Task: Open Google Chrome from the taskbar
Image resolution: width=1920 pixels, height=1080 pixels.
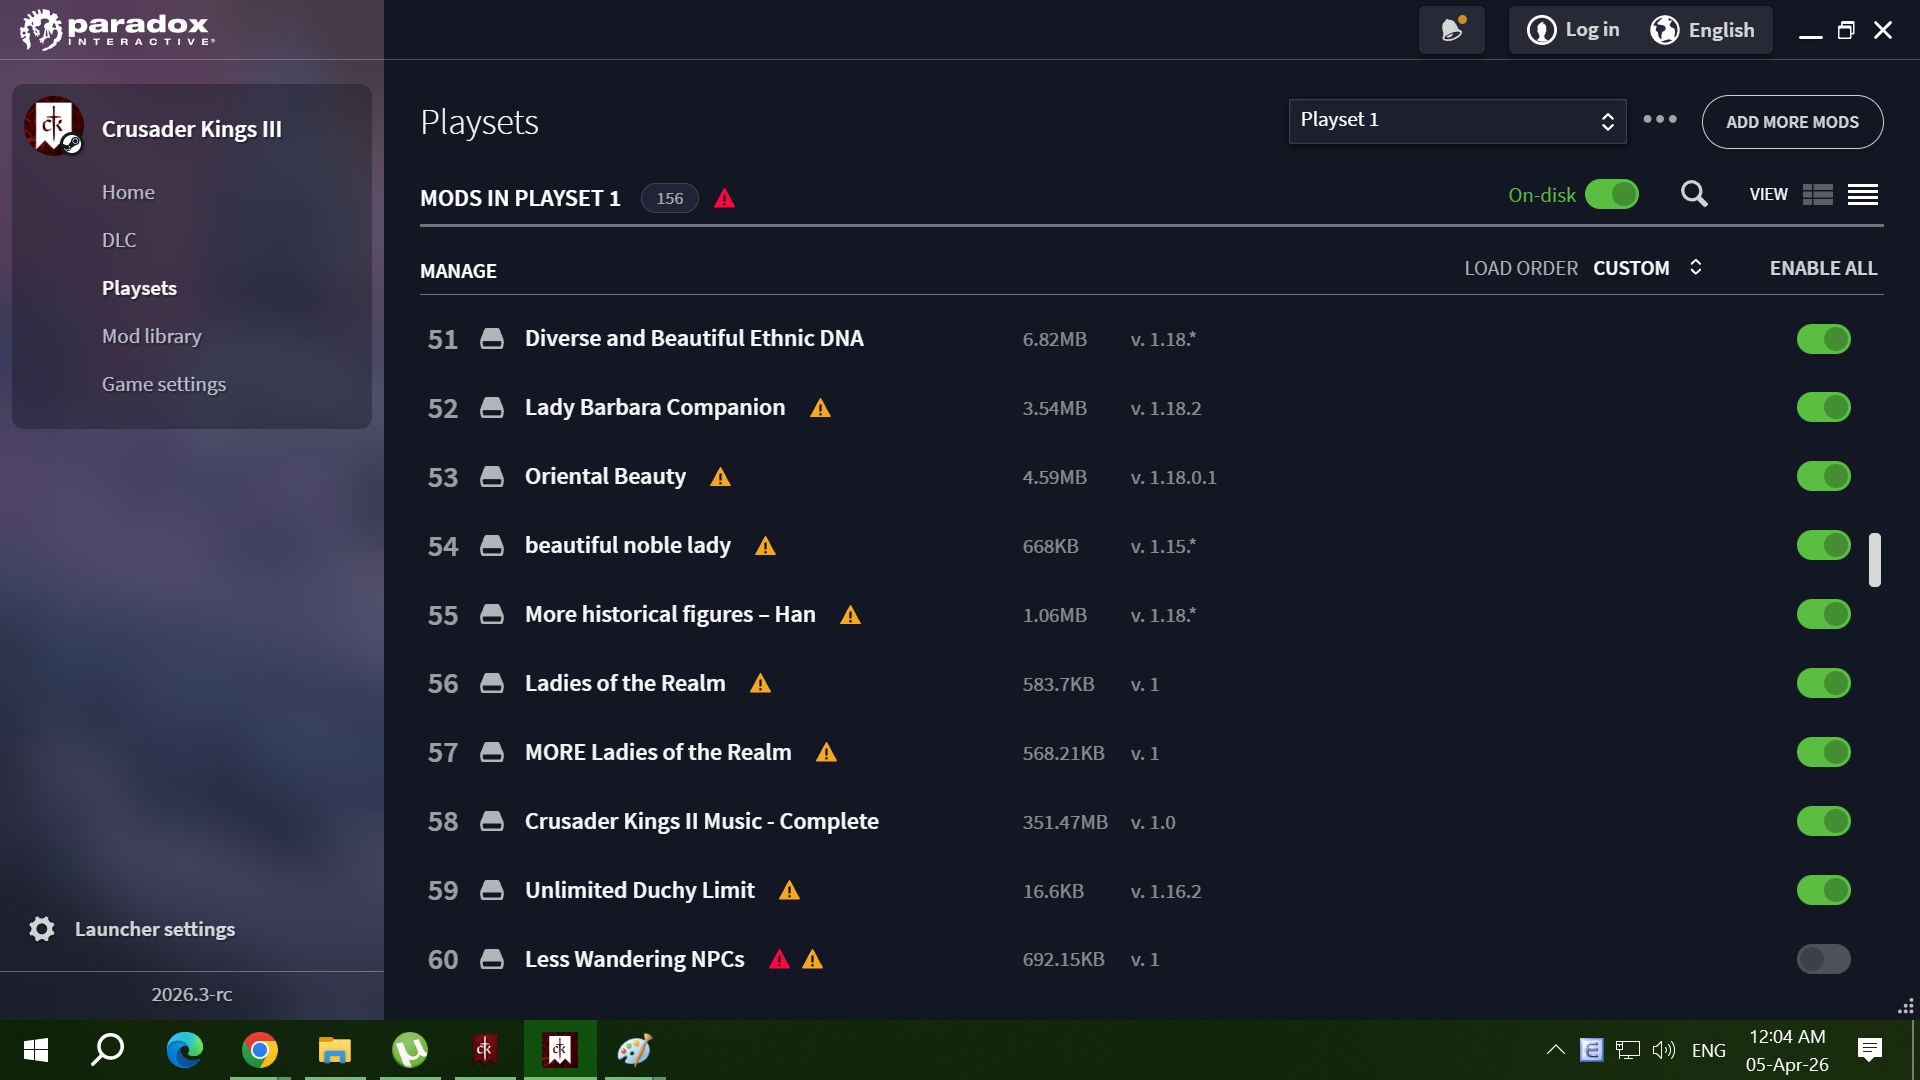Action: pos(260,1050)
